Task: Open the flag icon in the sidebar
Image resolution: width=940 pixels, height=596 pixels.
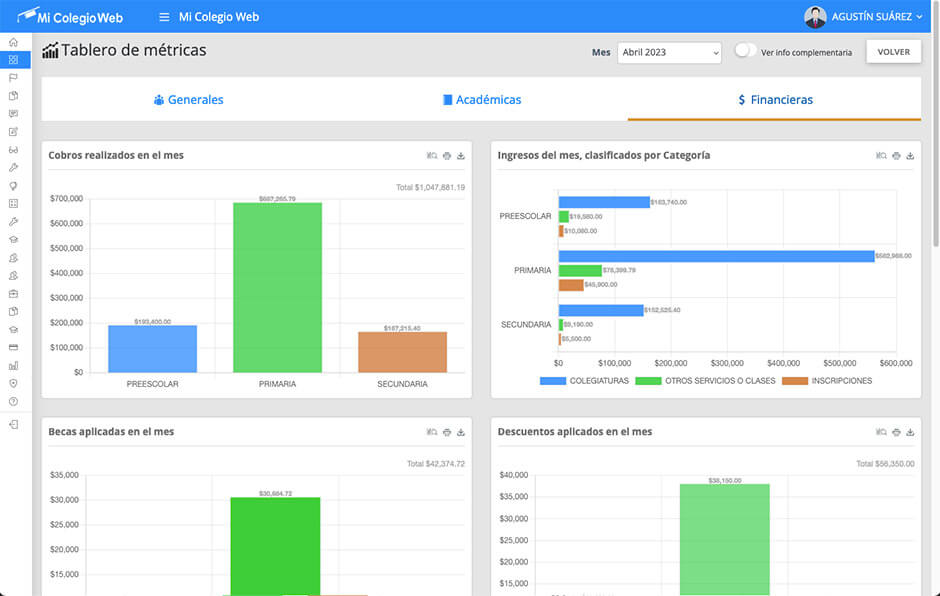Action: [x=13, y=78]
